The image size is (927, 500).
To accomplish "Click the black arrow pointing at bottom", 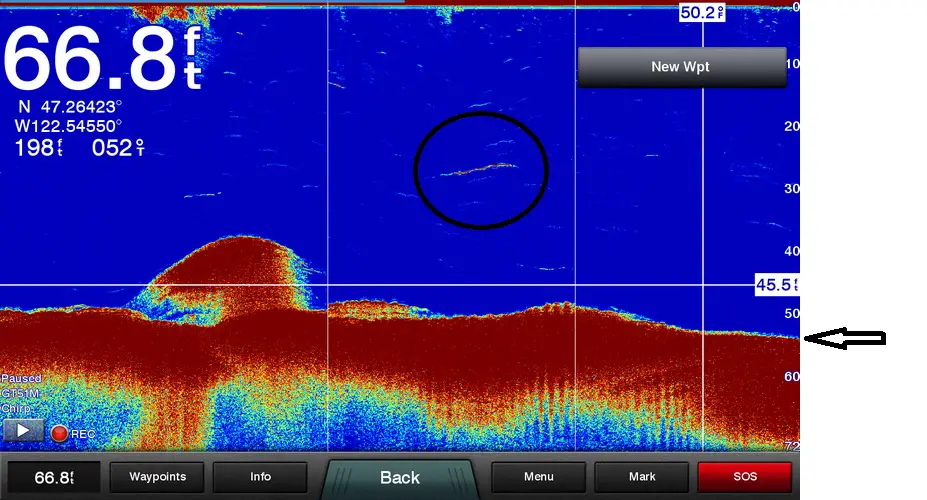I will [x=845, y=339].
